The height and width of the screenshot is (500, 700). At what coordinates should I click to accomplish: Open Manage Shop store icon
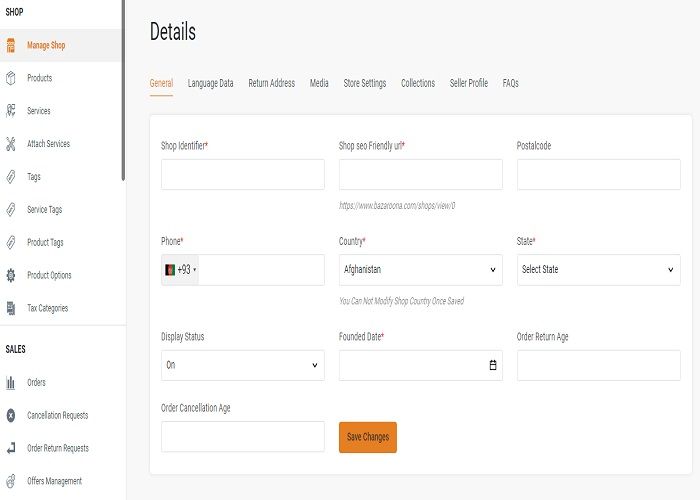tap(11, 45)
